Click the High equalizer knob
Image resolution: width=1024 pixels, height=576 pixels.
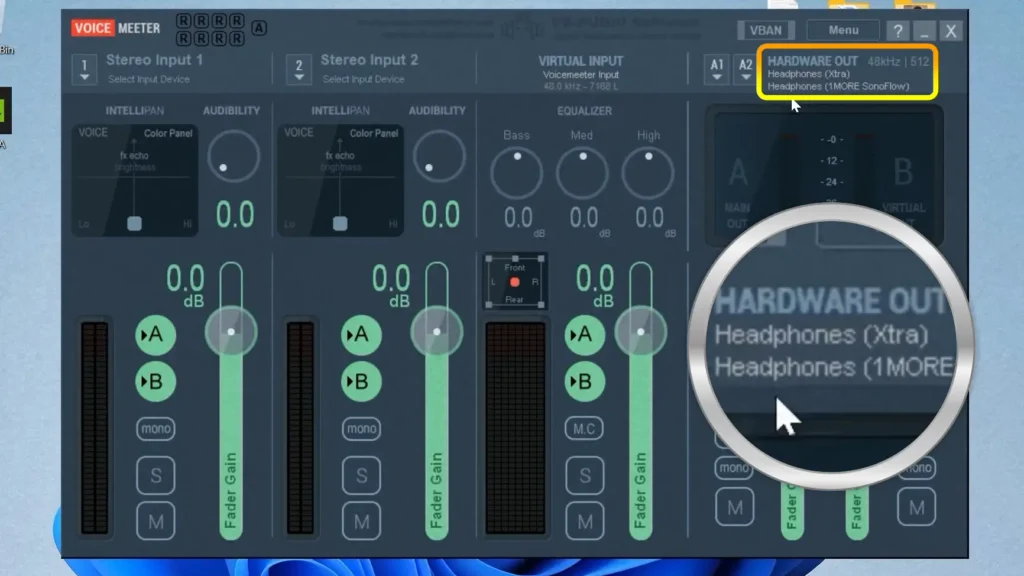648,172
